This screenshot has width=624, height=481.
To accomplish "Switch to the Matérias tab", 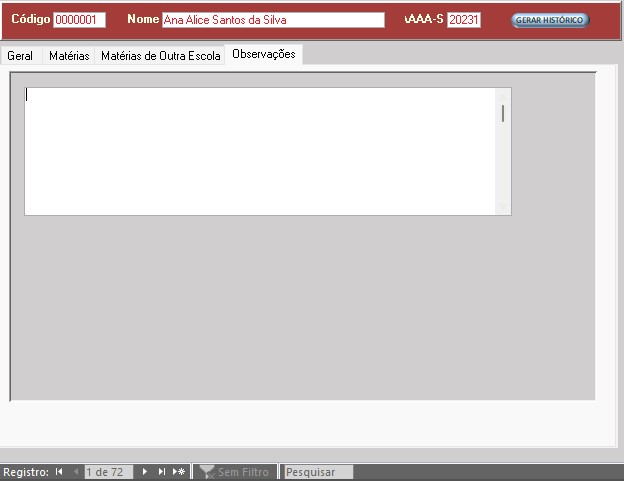I will pyautogui.click(x=69, y=56).
